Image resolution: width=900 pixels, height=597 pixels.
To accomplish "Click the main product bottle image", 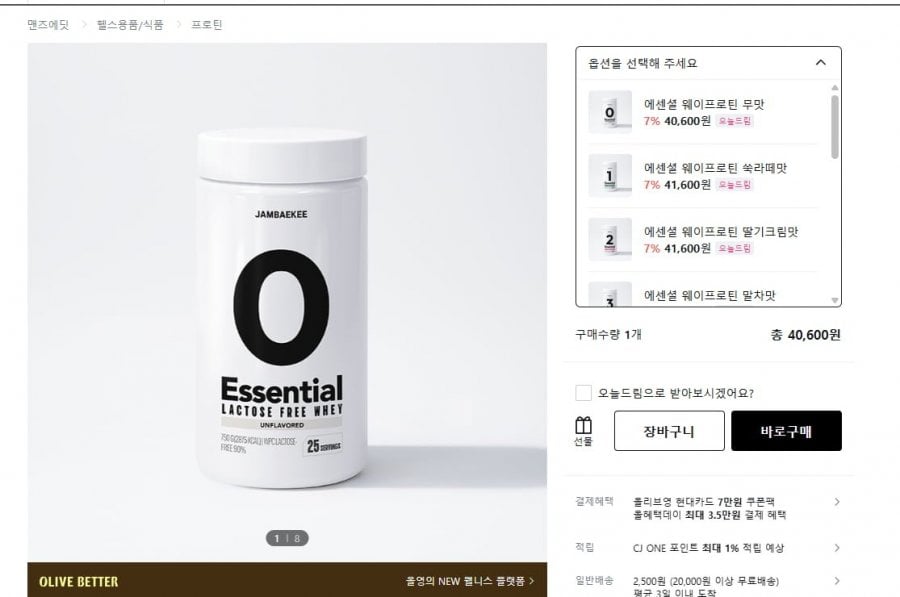I will pyautogui.click(x=282, y=308).
